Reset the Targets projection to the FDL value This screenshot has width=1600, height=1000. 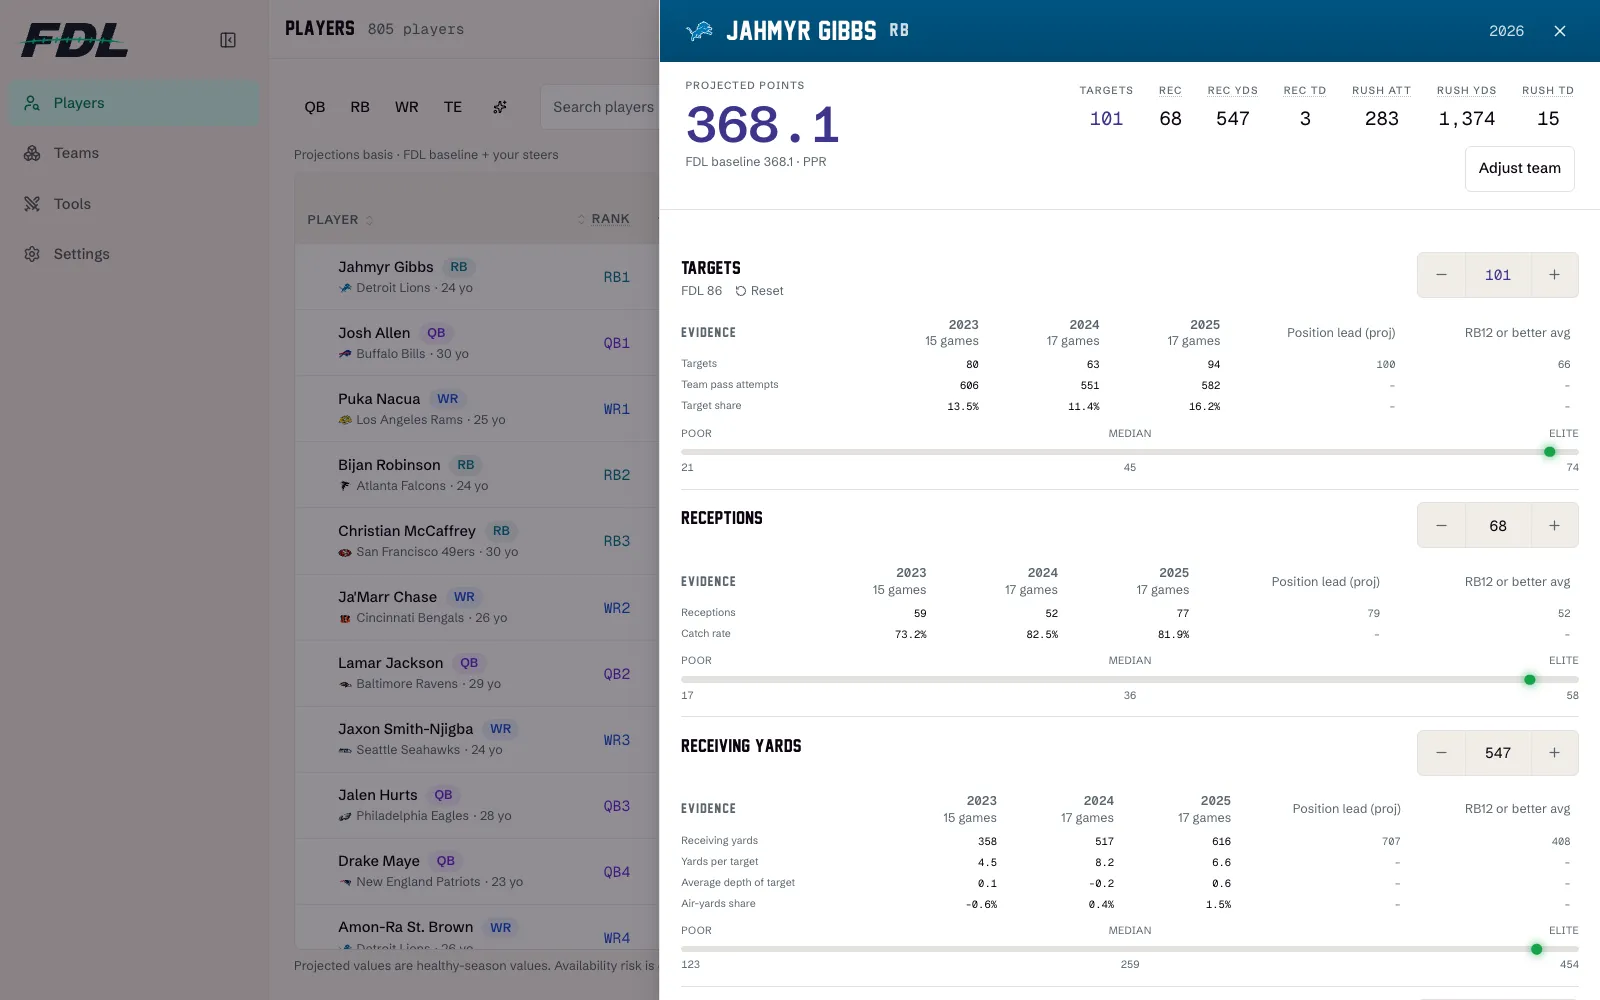pyautogui.click(x=760, y=291)
